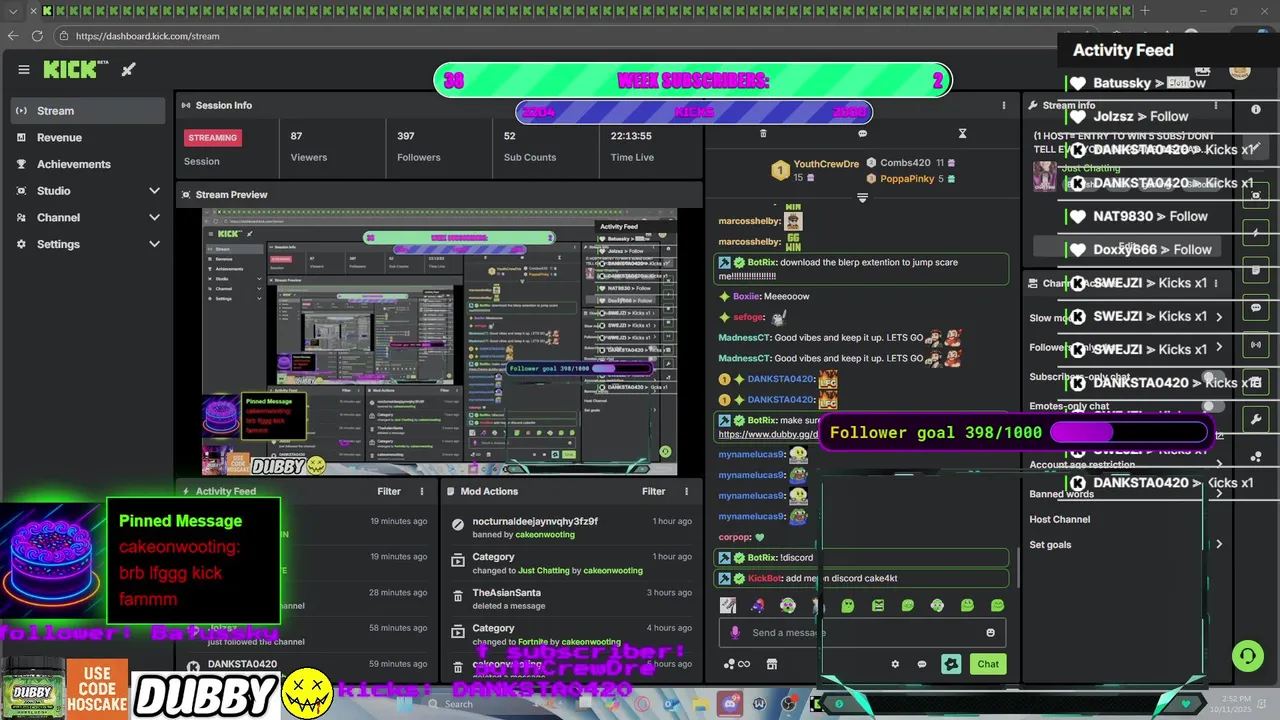Open Set goals arrow
The width and height of the screenshot is (1280, 720).
click(x=1218, y=545)
